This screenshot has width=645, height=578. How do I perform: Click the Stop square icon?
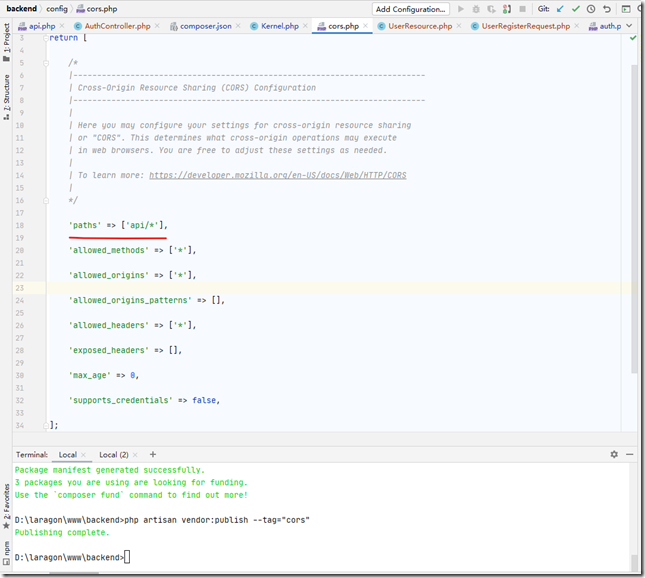point(522,9)
